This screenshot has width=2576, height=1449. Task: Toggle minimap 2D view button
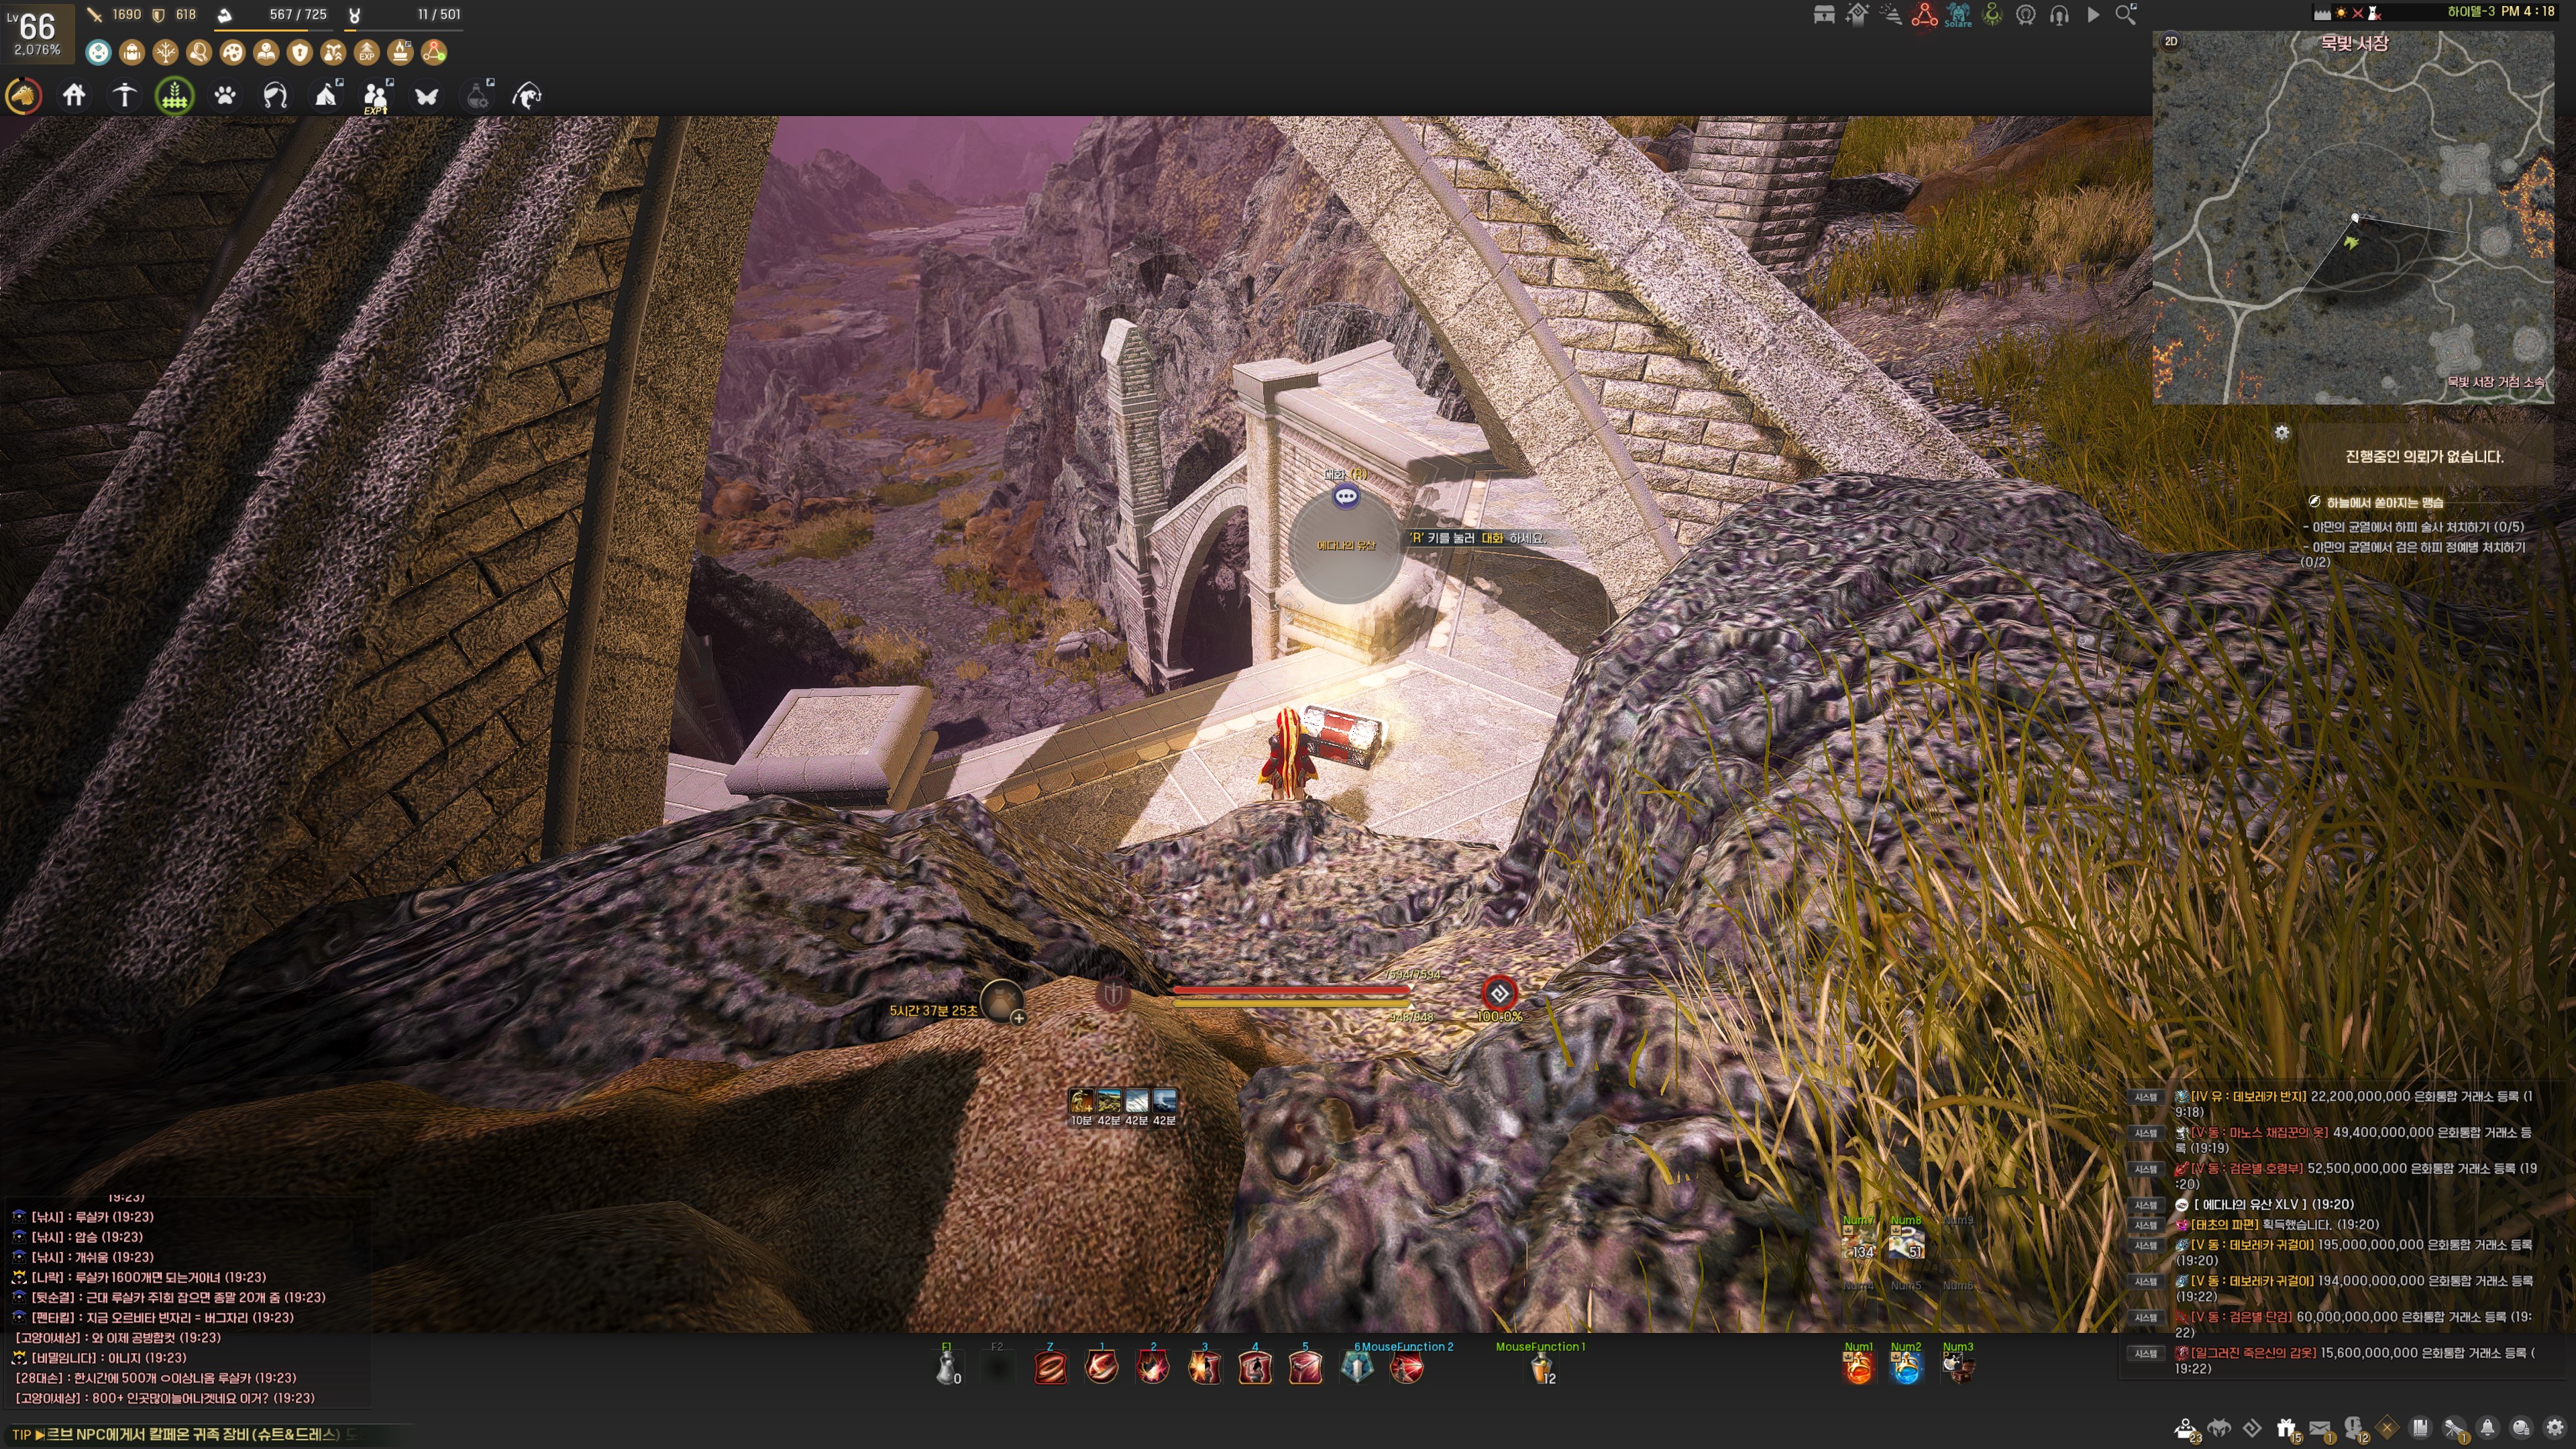pos(2171,41)
